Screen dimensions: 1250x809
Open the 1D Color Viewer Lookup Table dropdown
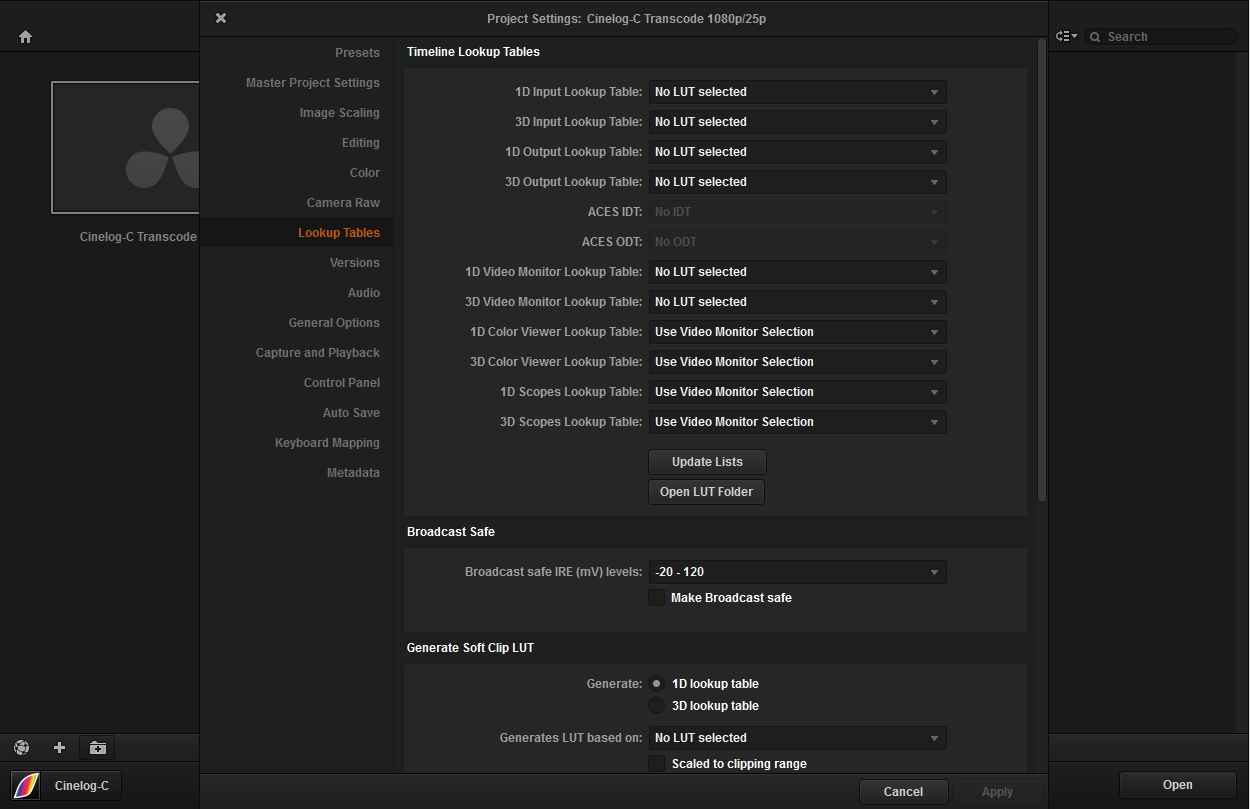(797, 332)
